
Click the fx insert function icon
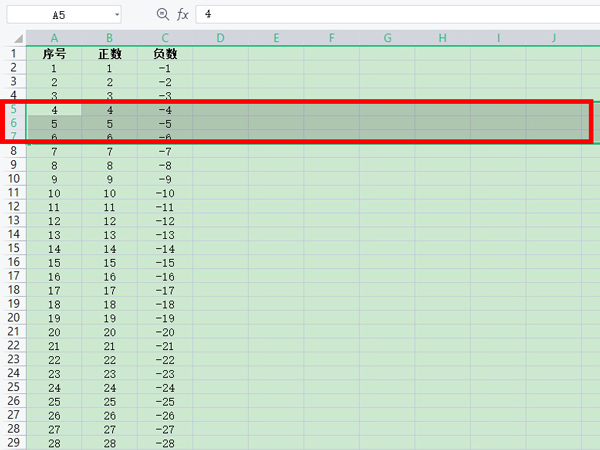(182, 15)
